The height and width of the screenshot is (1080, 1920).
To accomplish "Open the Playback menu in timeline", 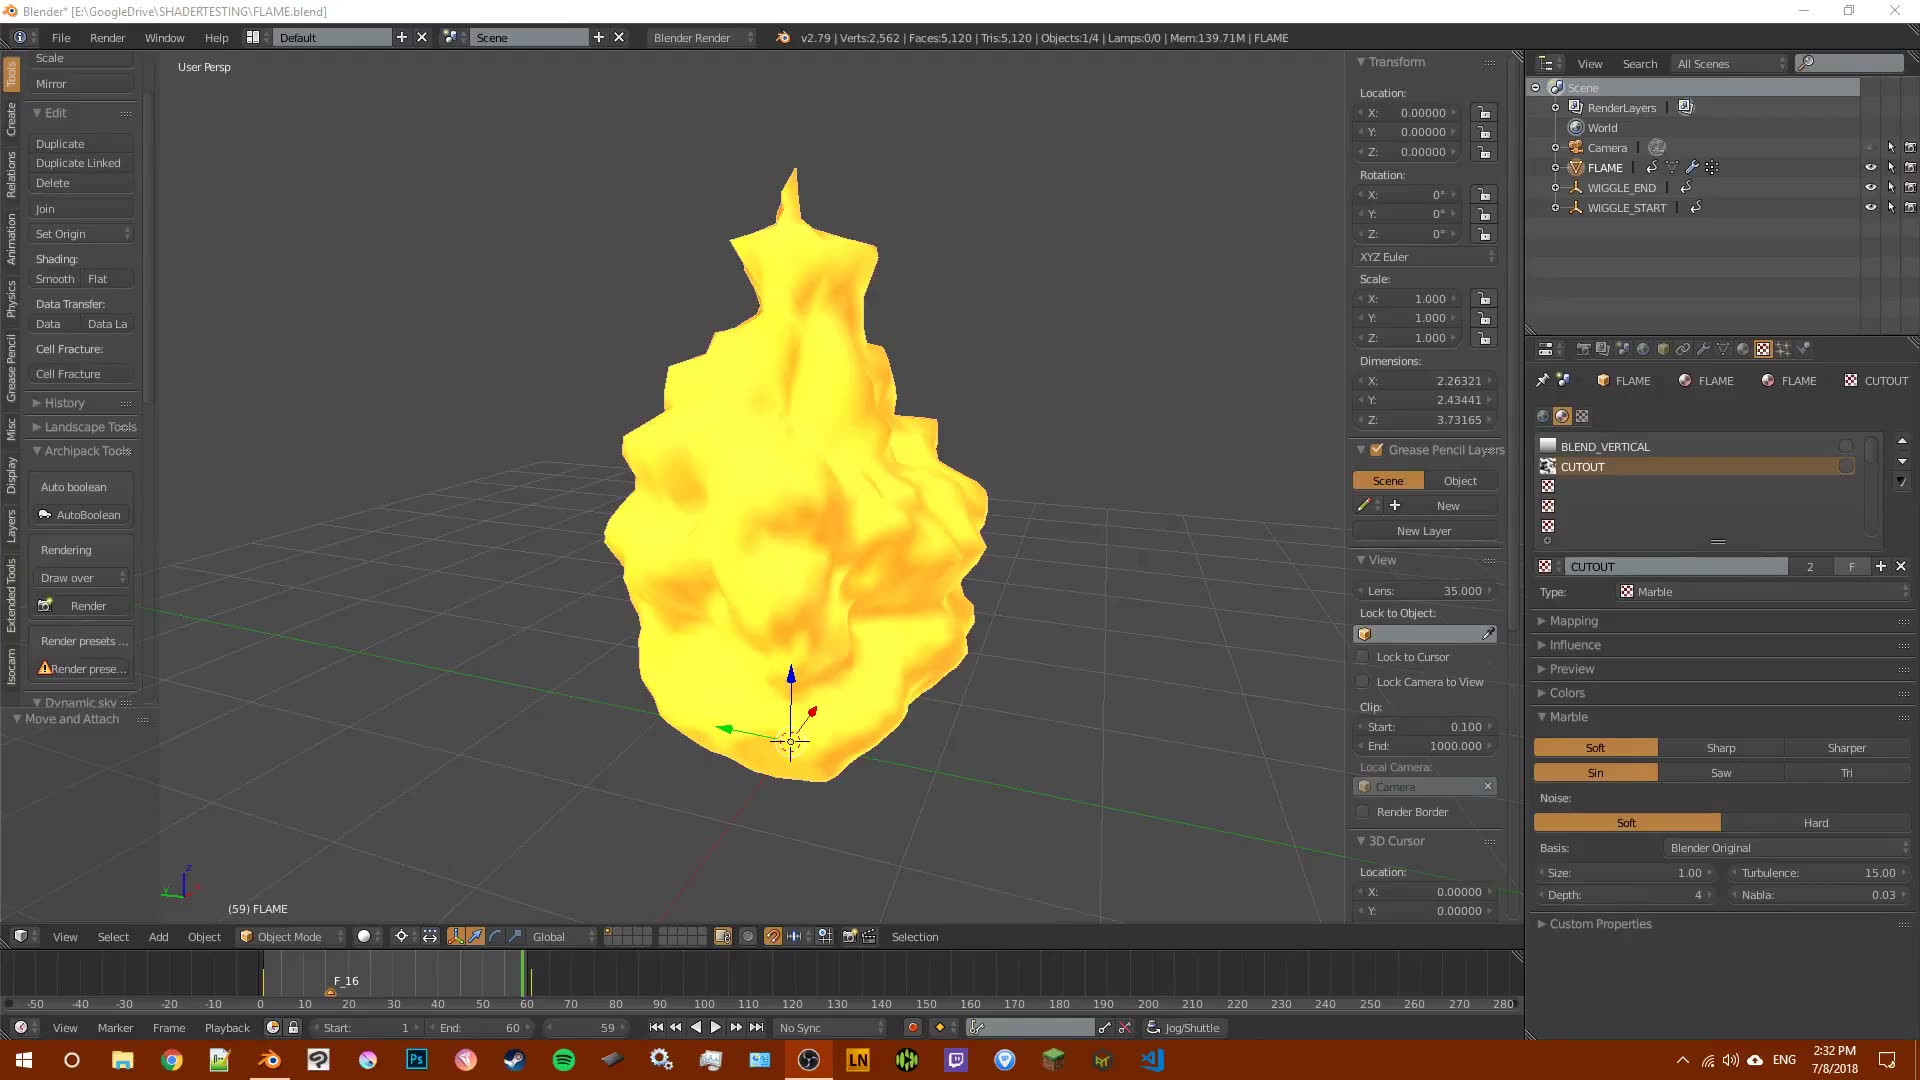I will click(227, 1028).
